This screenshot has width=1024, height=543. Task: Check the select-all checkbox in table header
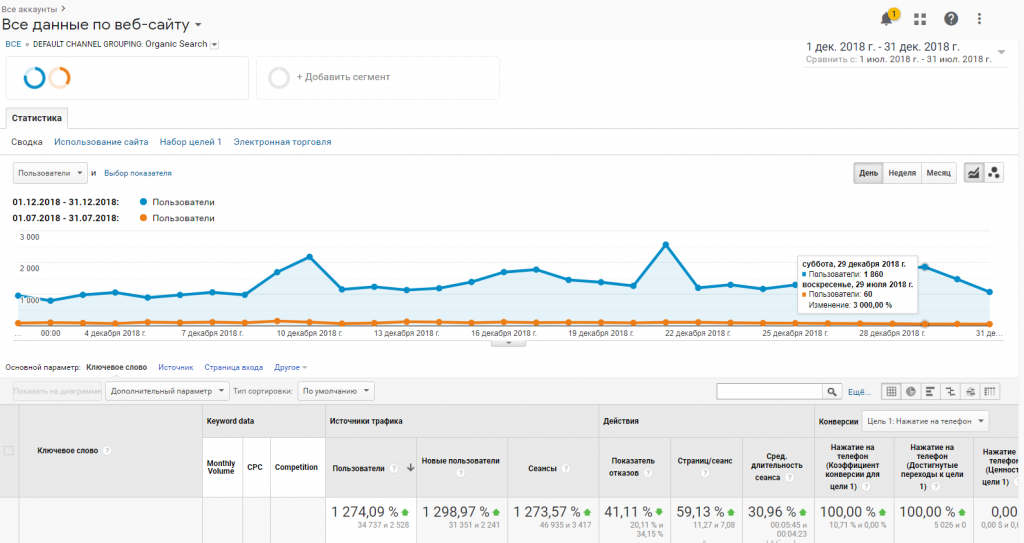coord(9,451)
